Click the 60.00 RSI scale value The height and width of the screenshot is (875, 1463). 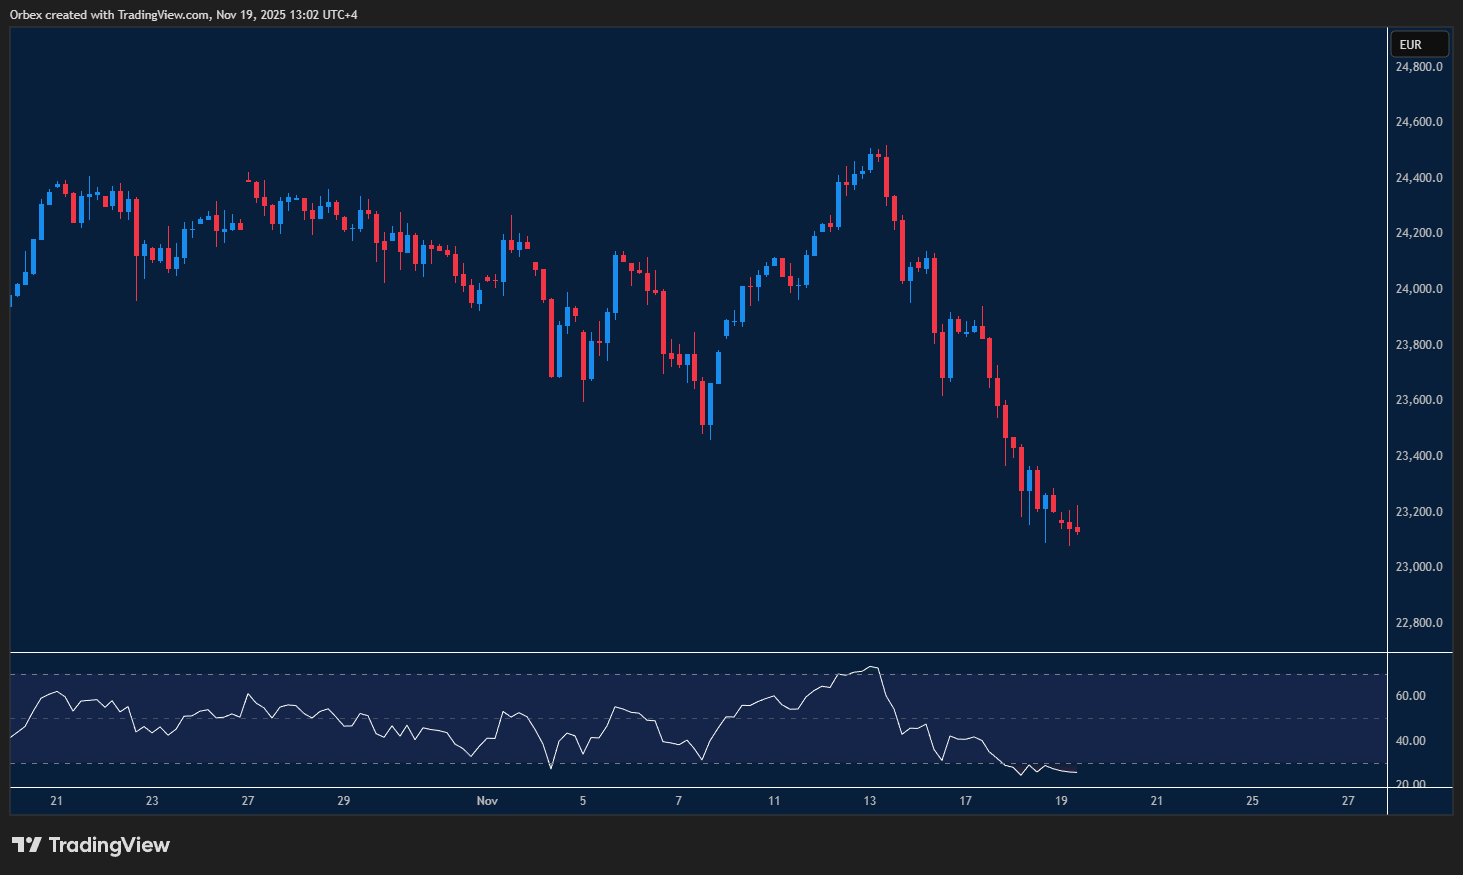[x=1411, y=696]
